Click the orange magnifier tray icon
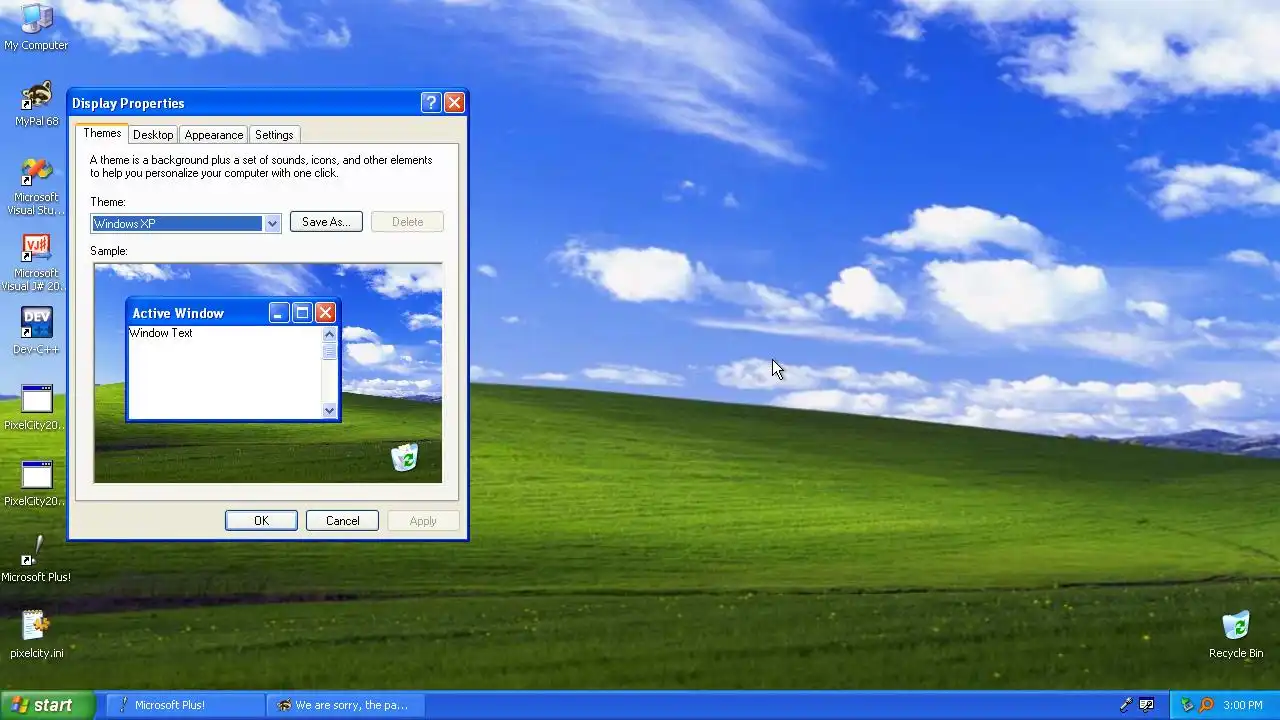 (x=1206, y=705)
